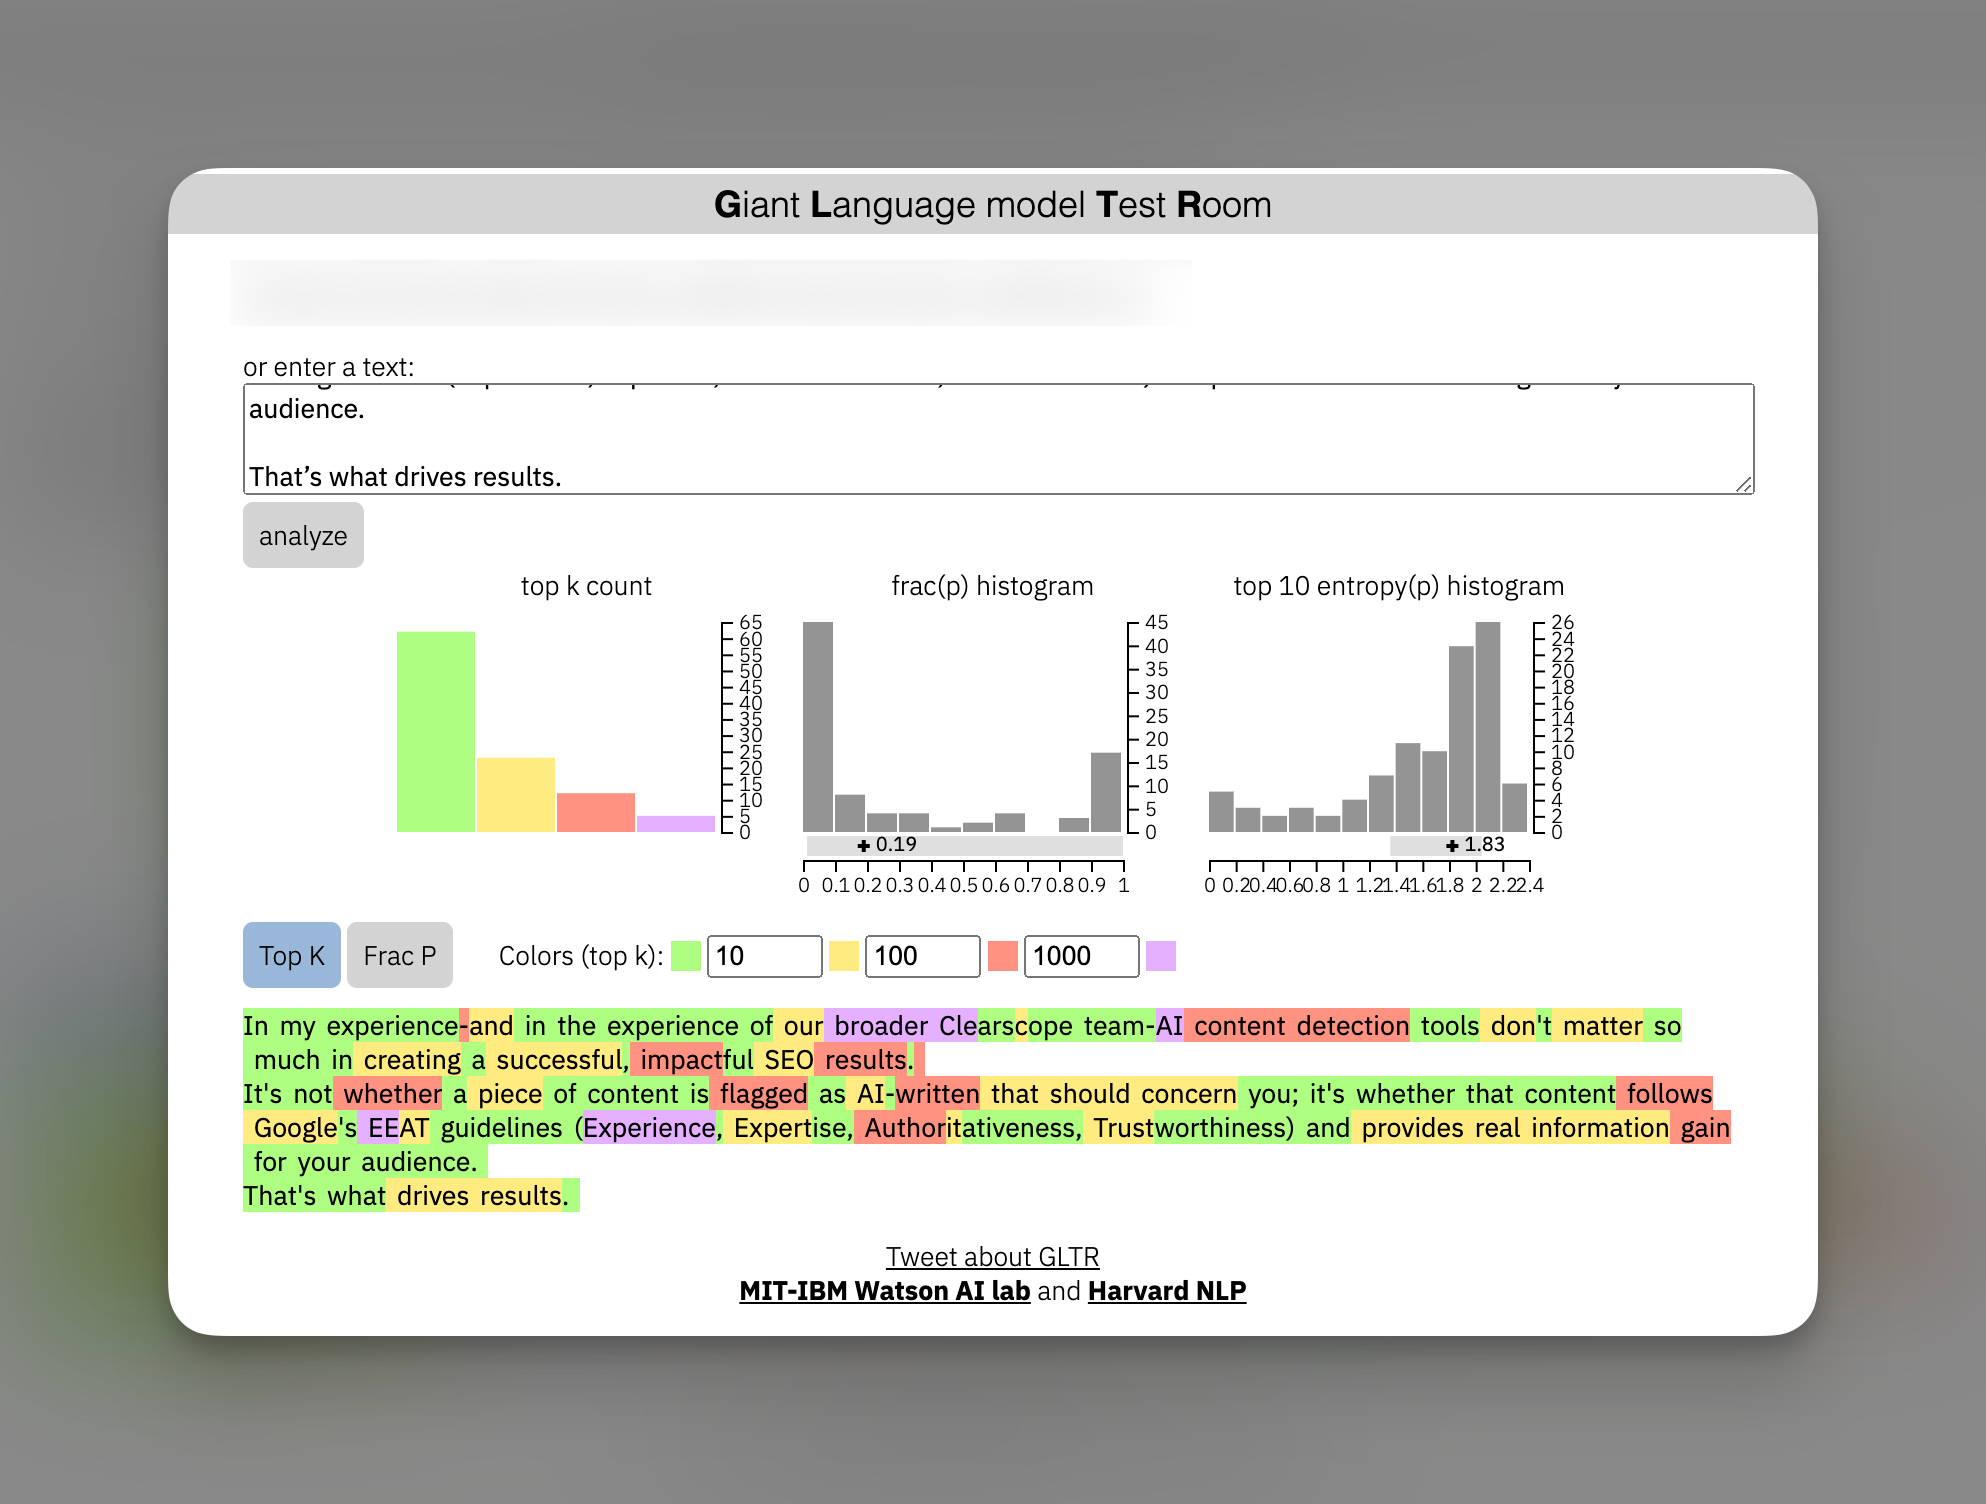Click the green top-k color swatch
Image resolution: width=1986 pixels, height=1504 pixels.
[686, 956]
